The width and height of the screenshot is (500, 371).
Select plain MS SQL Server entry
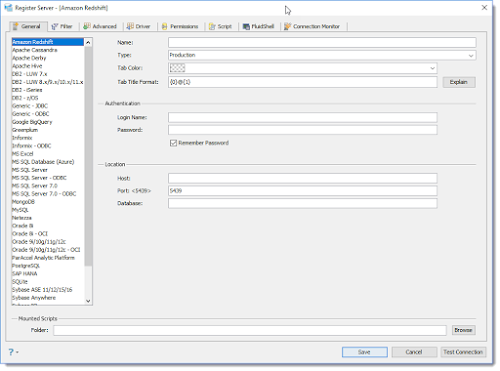point(48,170)
